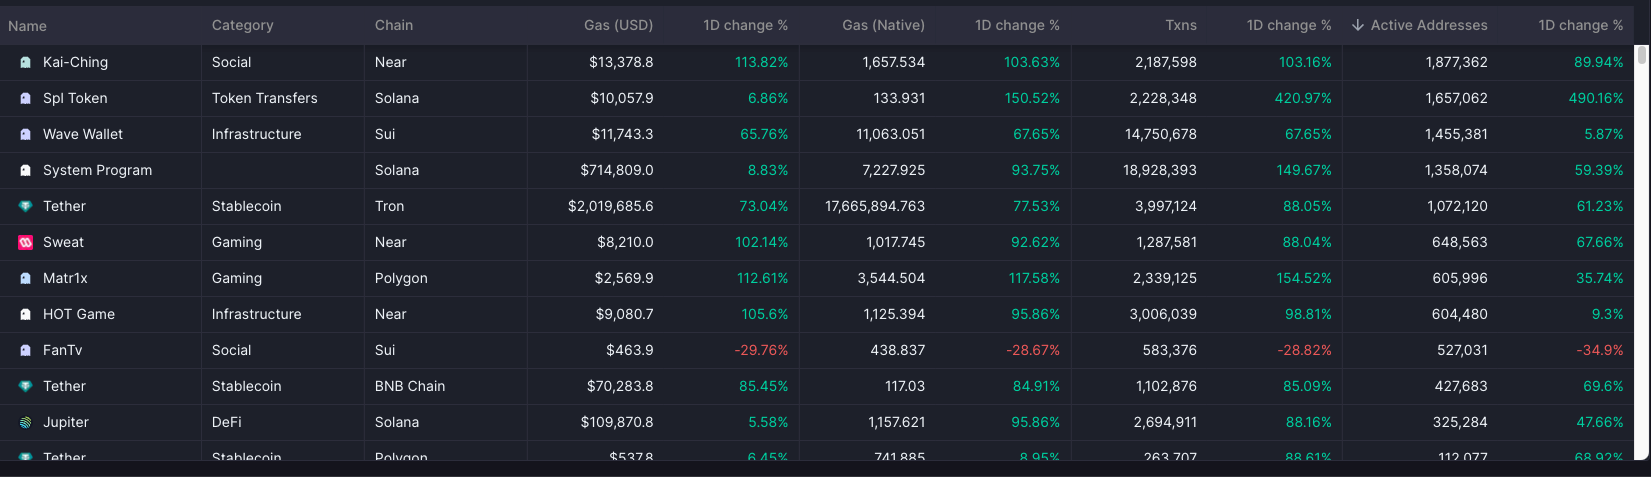Click the 1D change % header next to Txns
This screenshot has height=477, width=1651.
1289,25
